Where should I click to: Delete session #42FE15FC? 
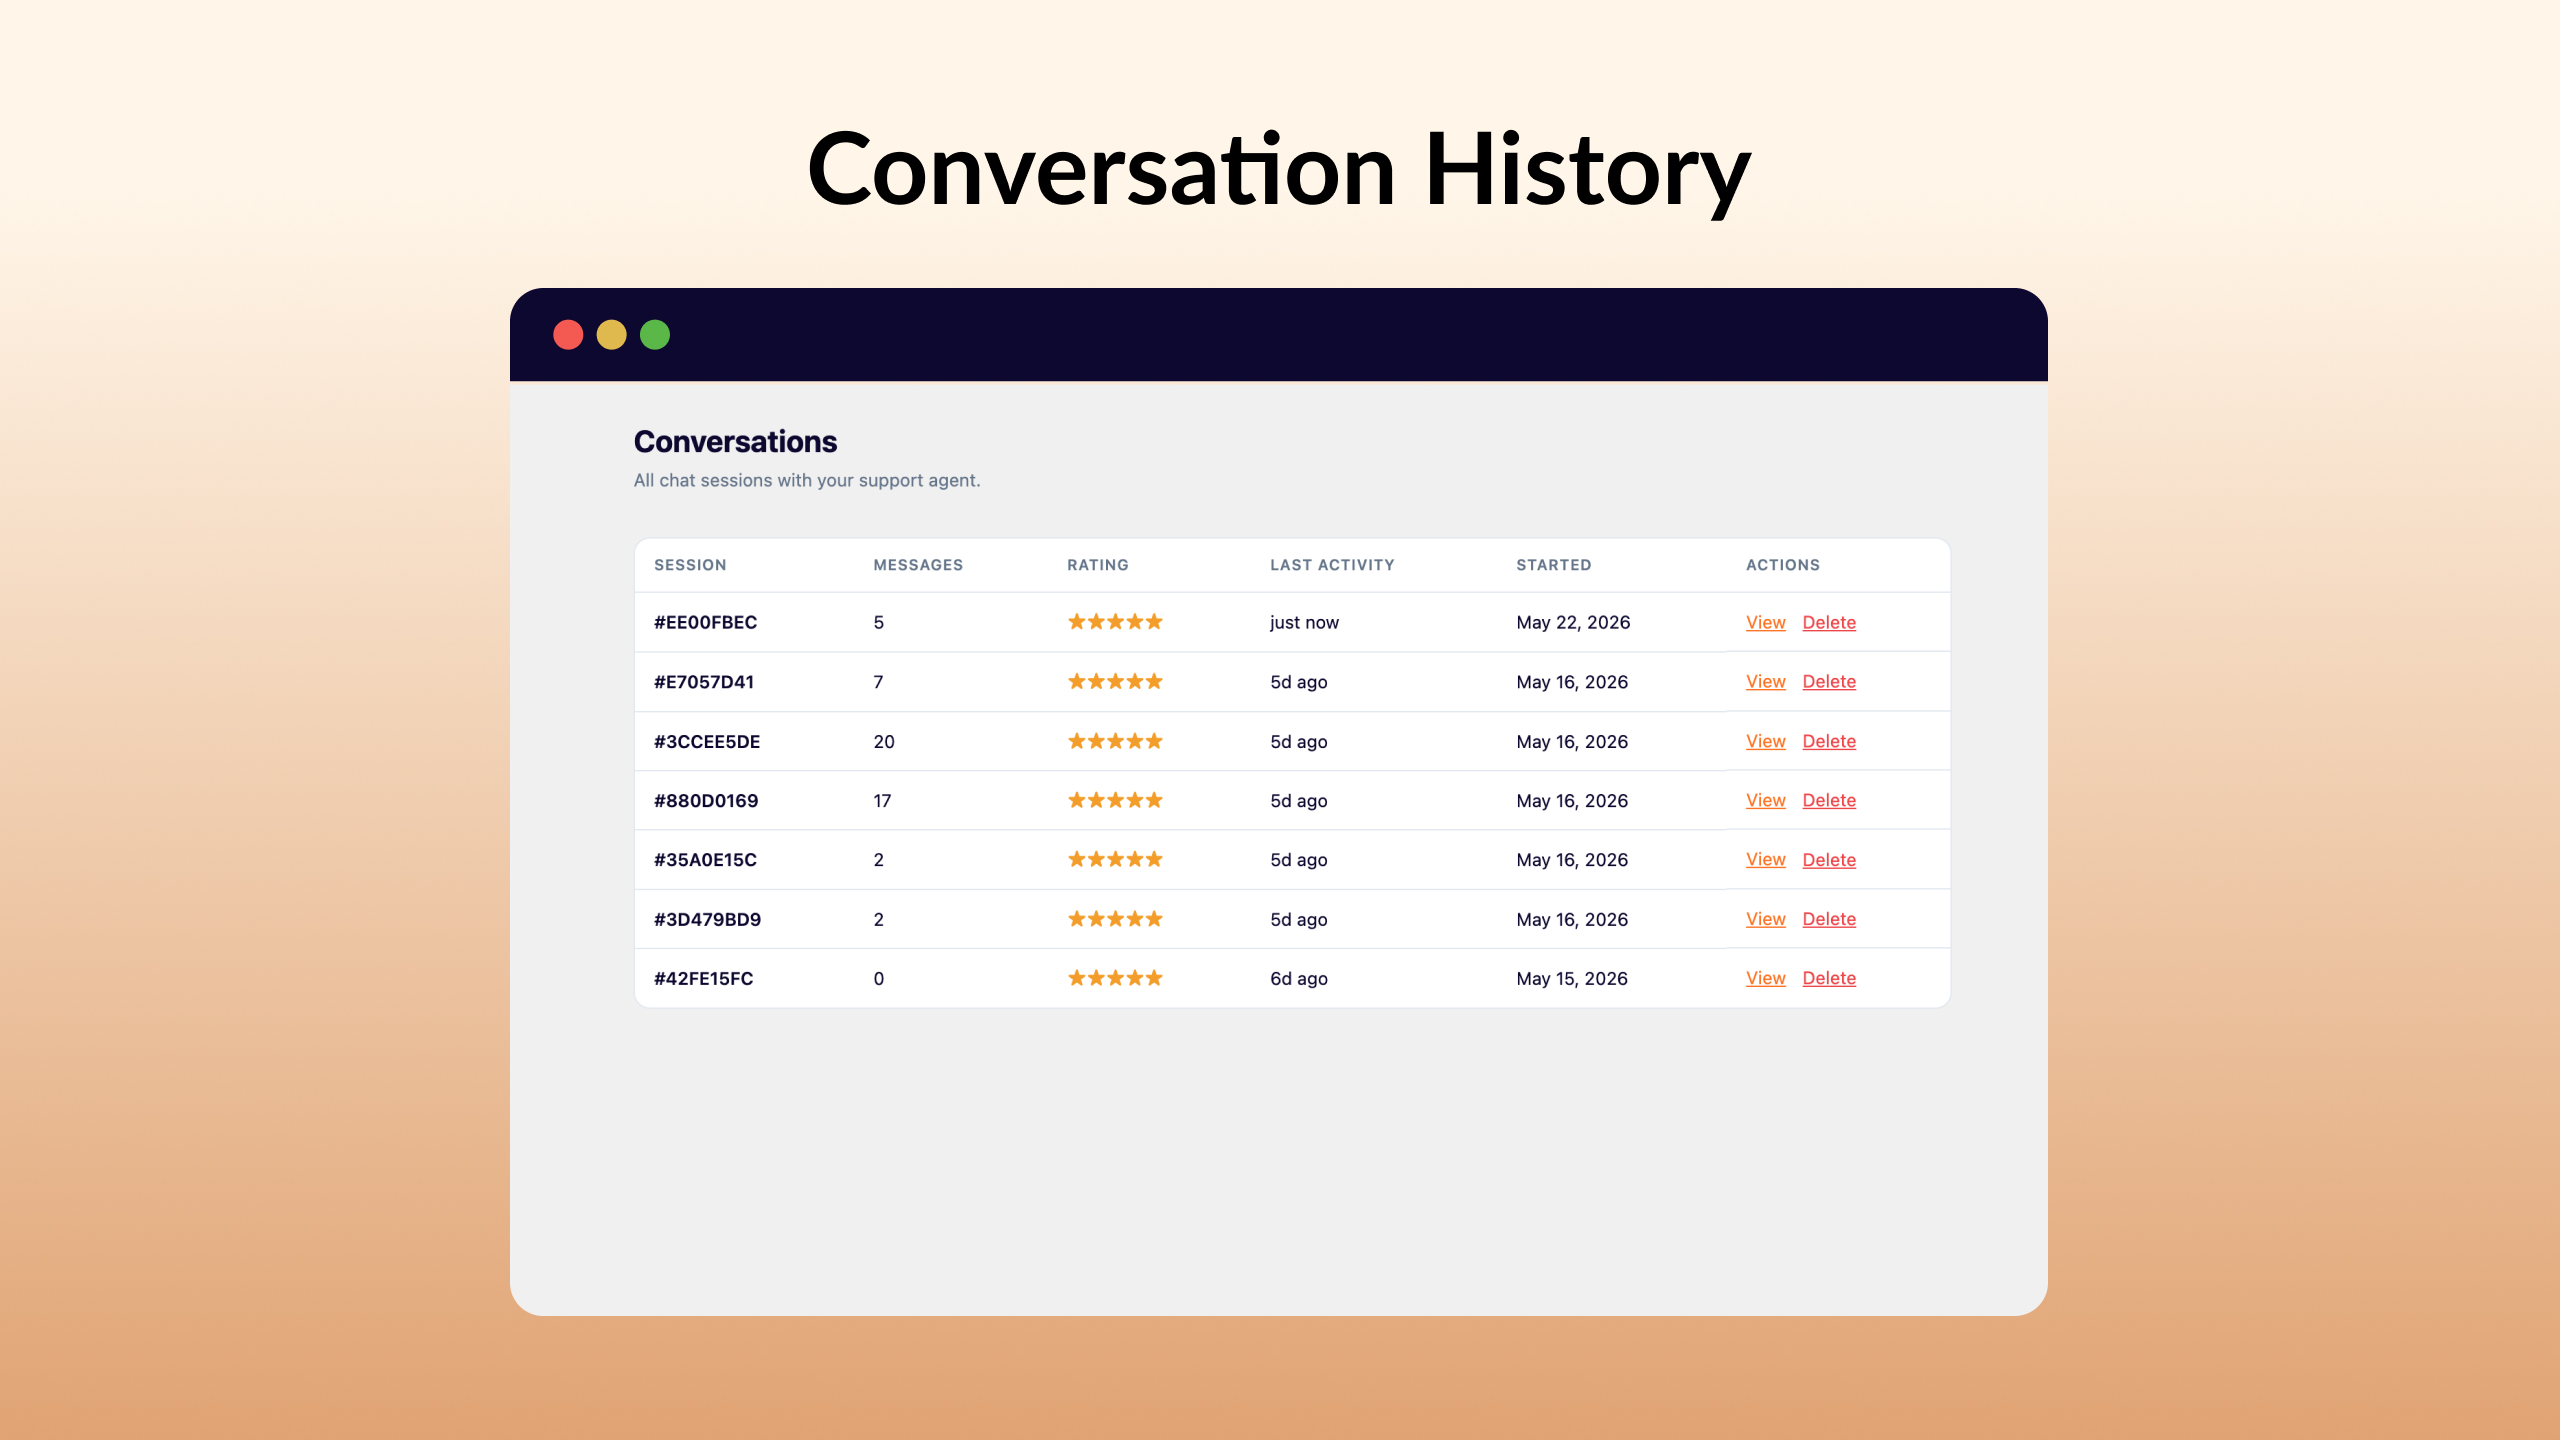pyautogui.click(x=1829, y=978)
